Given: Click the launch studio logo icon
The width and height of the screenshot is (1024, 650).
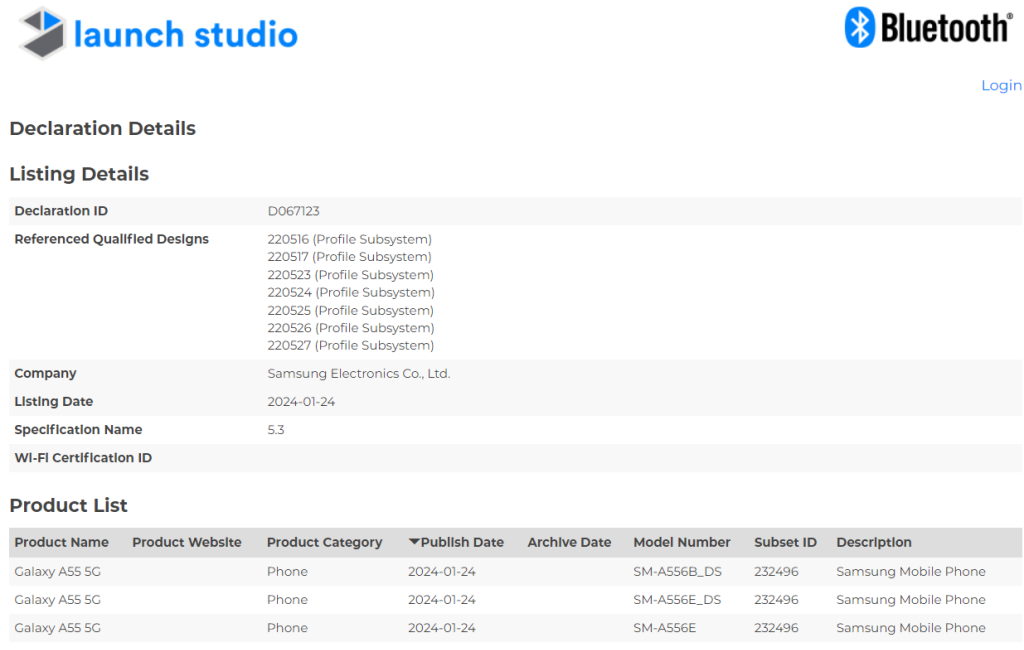Looking at the screenshot, I should tap(44, 33).
